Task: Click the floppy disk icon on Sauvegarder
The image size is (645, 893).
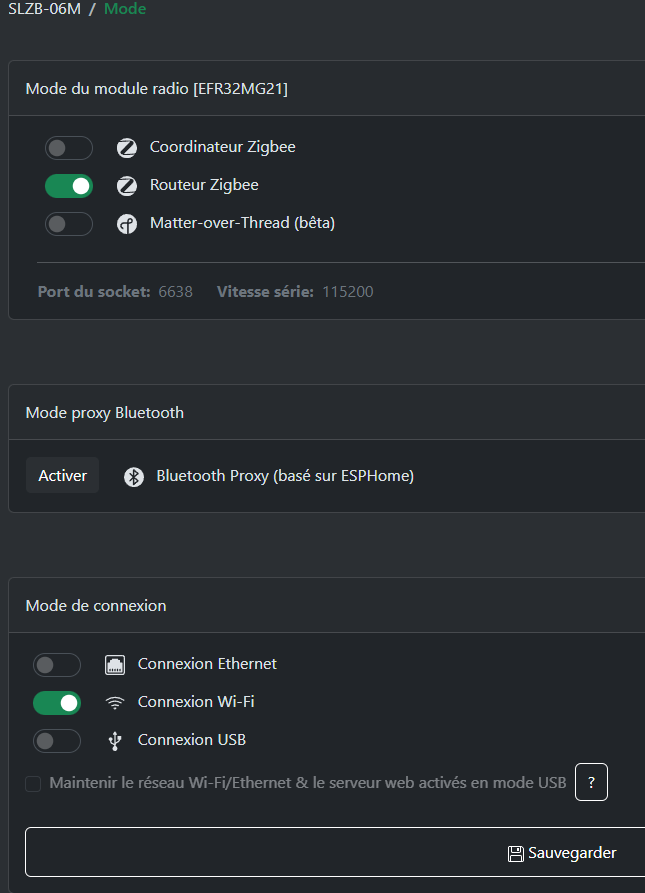Action: [516, 853]
